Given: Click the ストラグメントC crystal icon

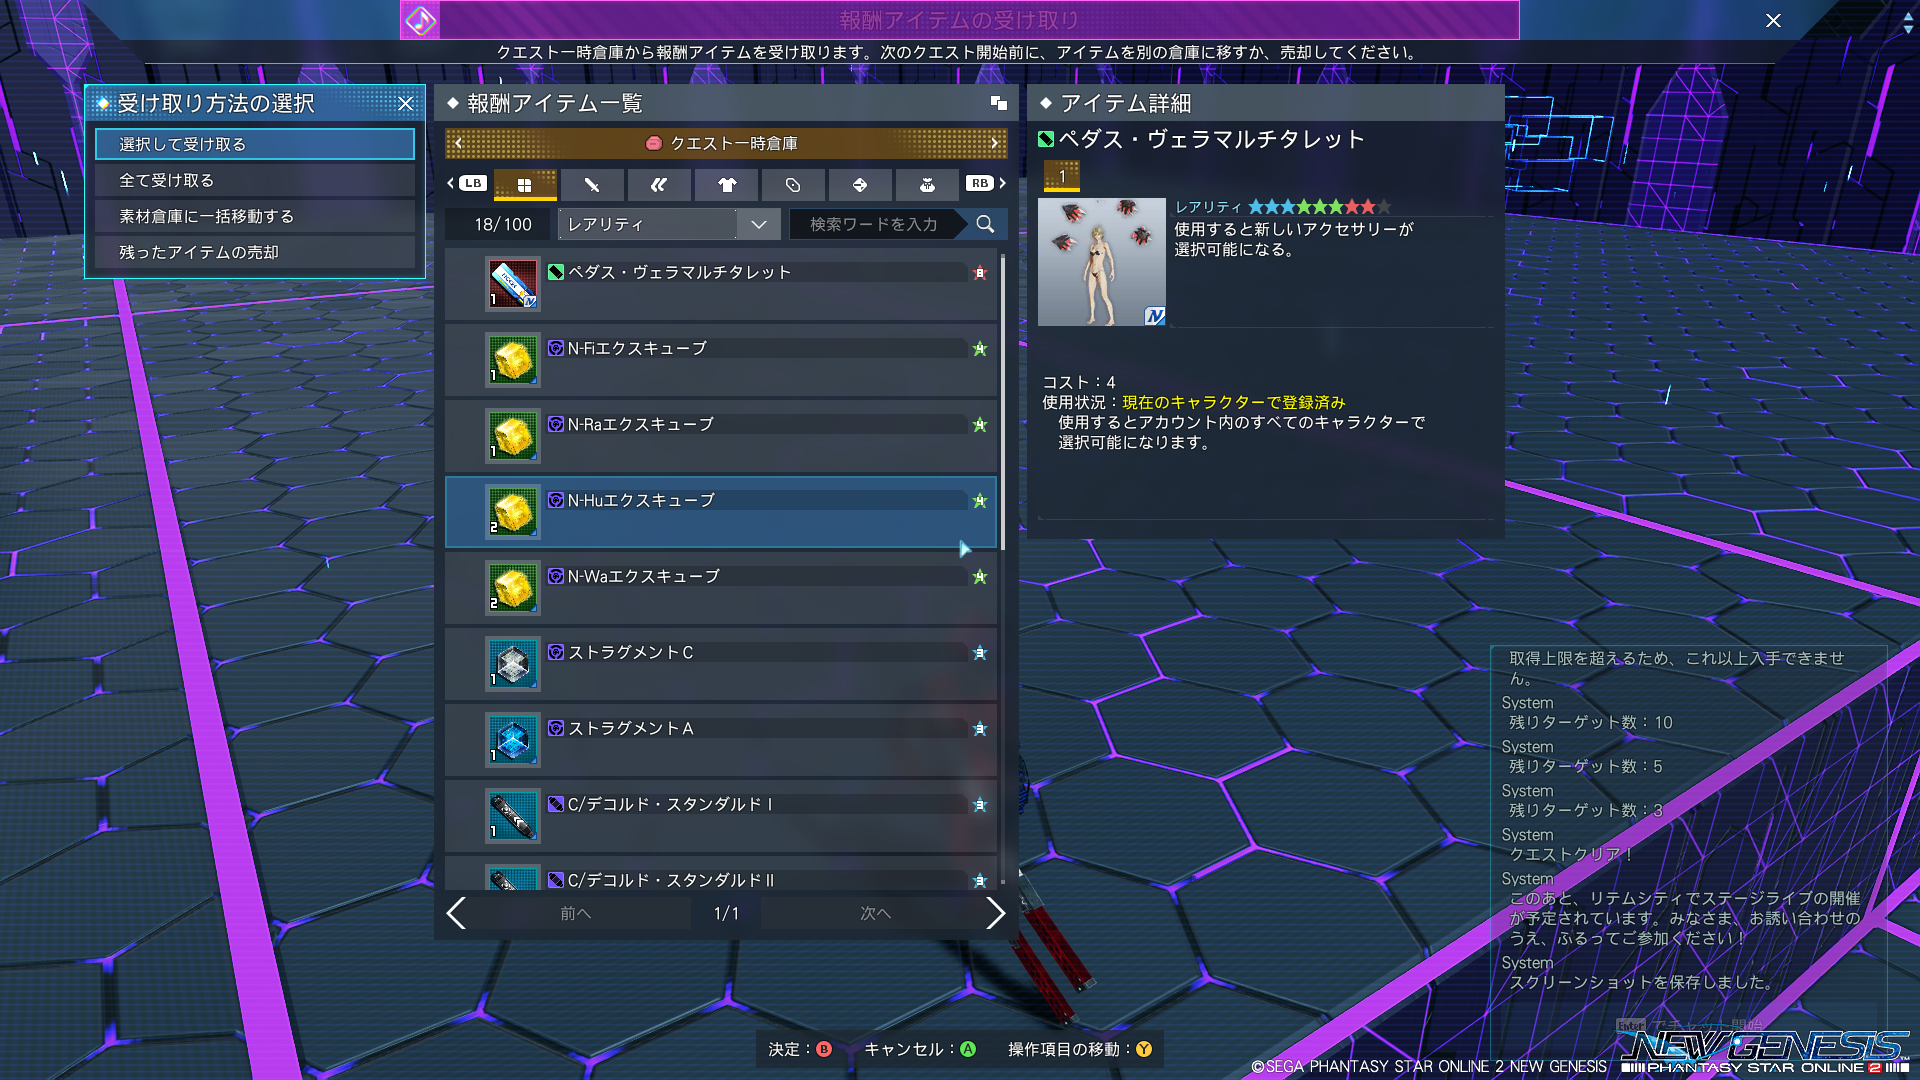Looking at the screenshot, I should (x=513, y=664).
